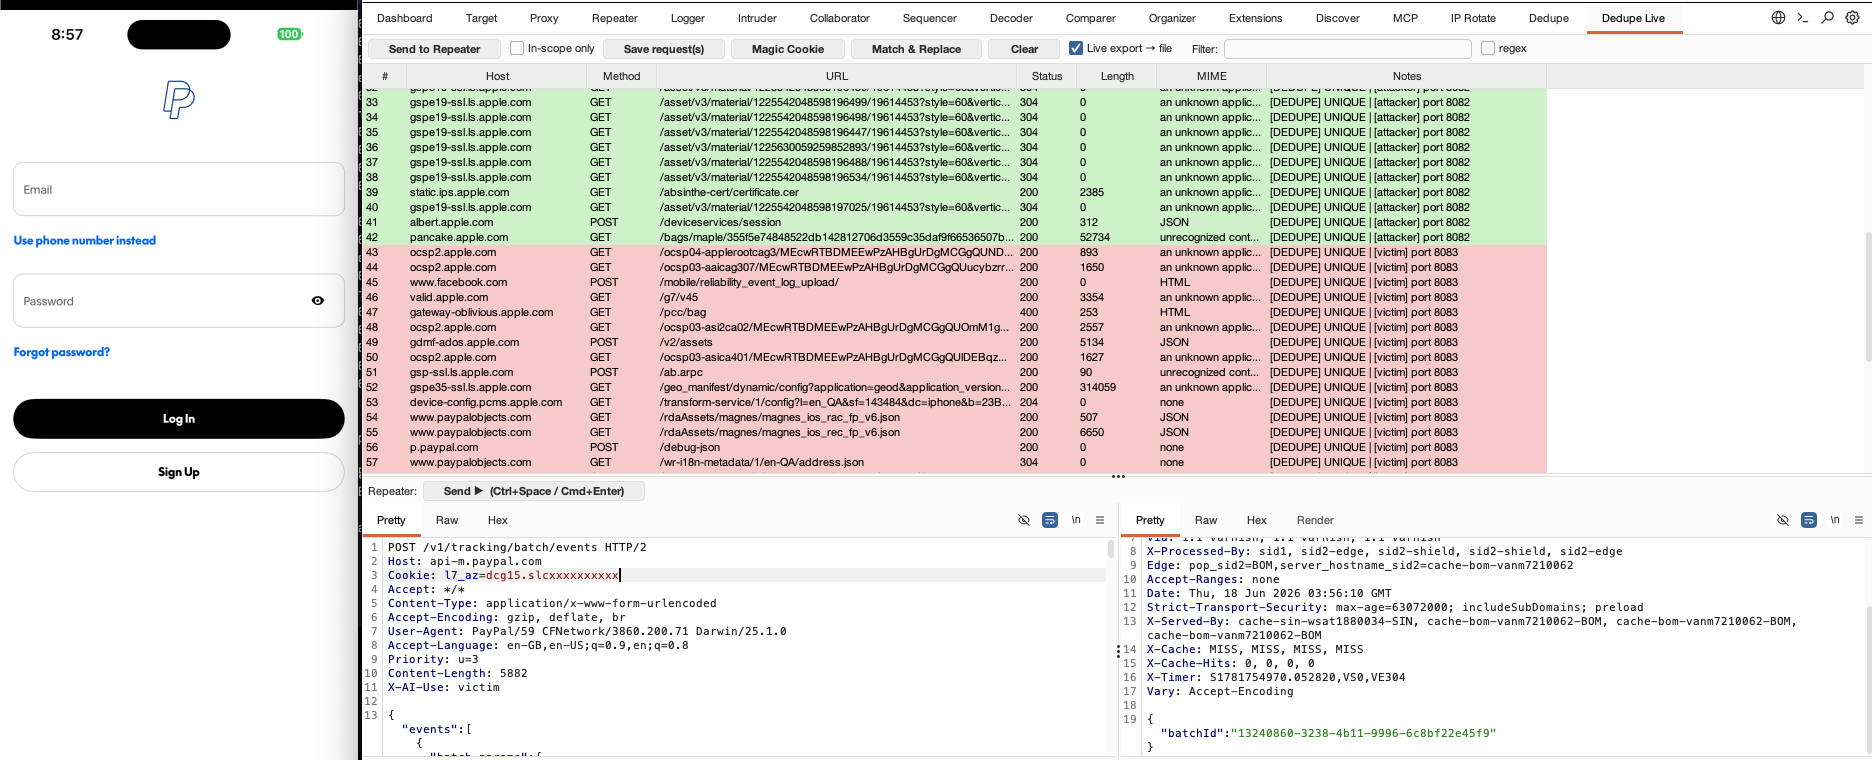Click the three-dot splitter handle below the table
Screen dimensions: 1872x760
coord(1118,477)
